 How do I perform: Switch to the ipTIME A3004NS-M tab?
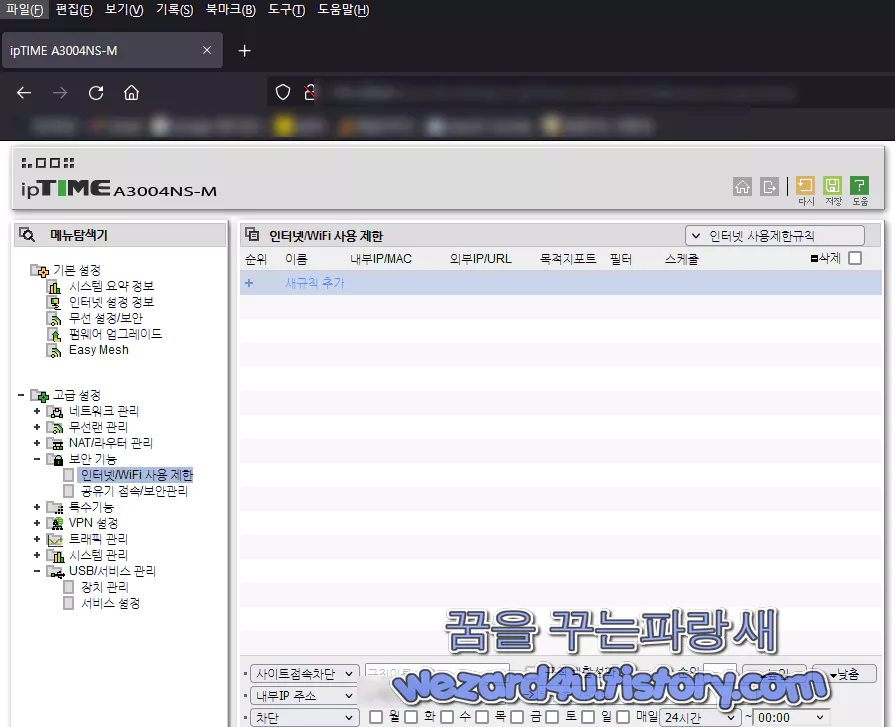point(112,51)
